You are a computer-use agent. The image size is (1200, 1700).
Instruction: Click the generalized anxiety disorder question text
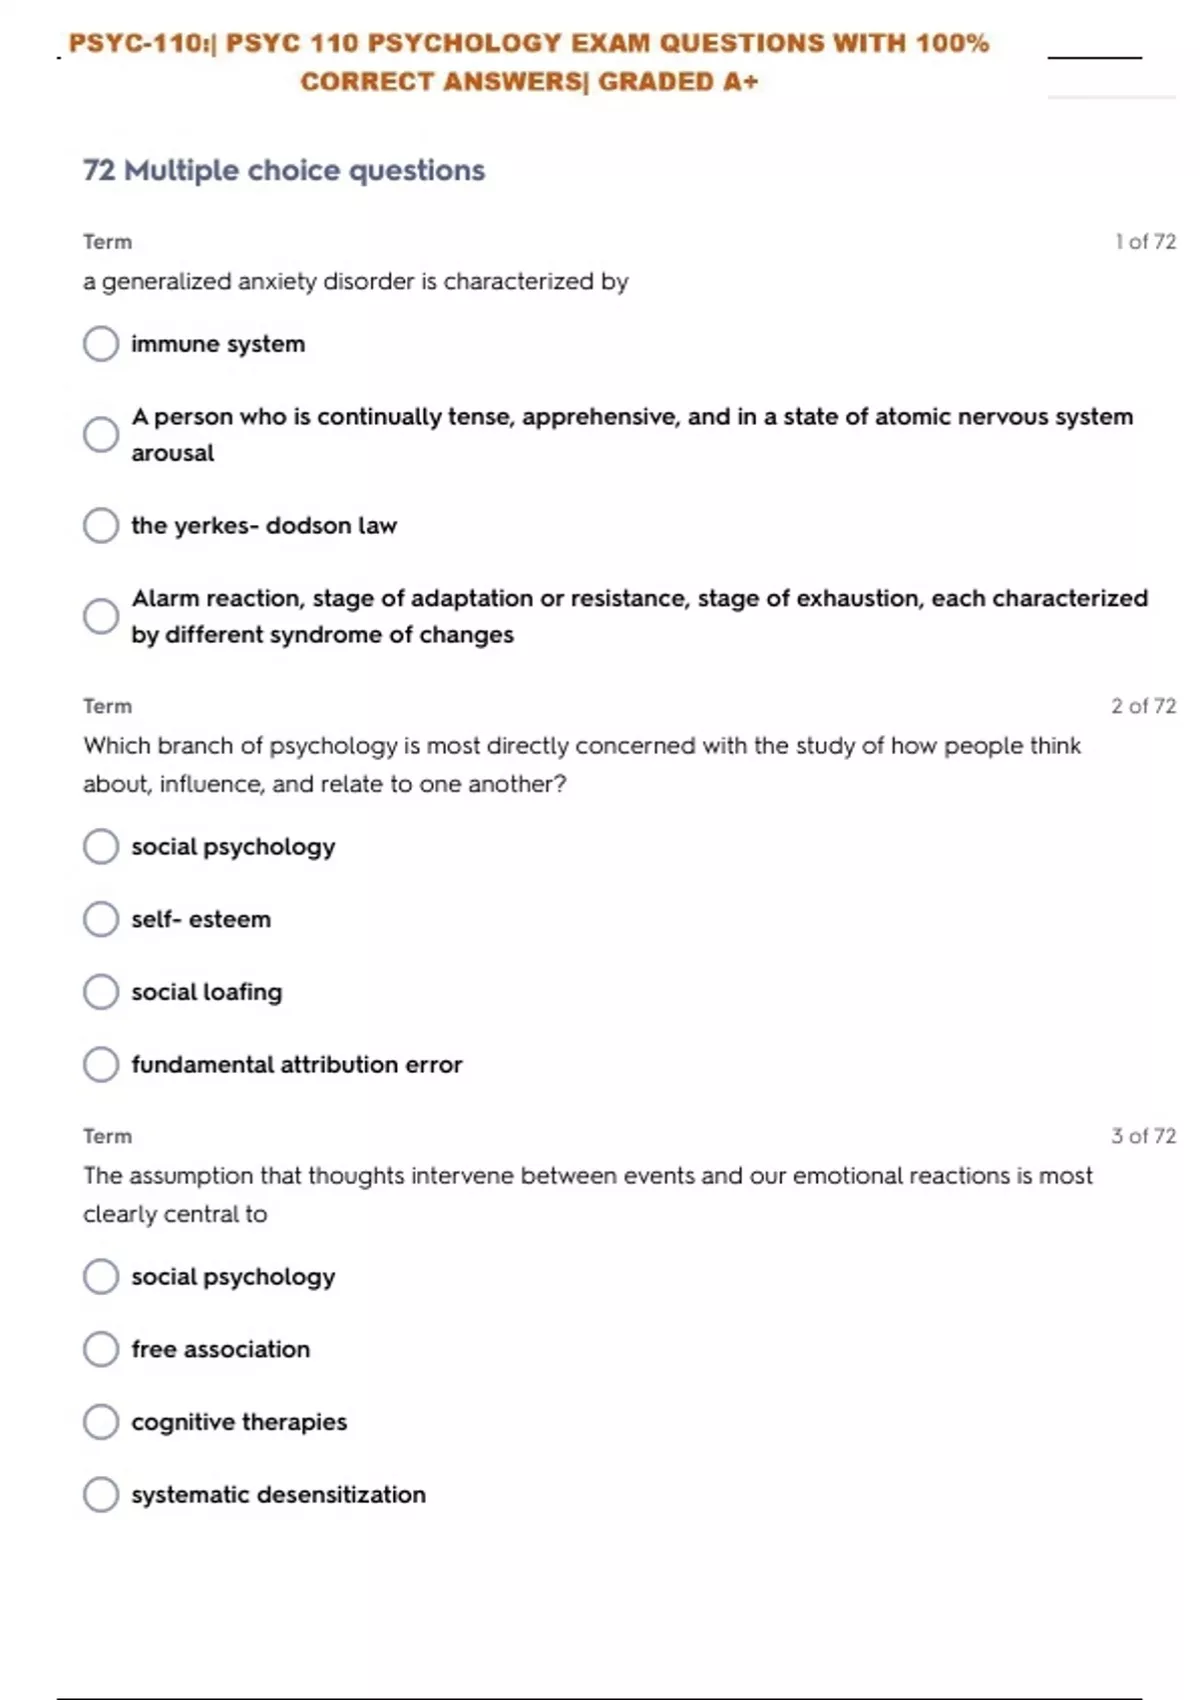355,282
